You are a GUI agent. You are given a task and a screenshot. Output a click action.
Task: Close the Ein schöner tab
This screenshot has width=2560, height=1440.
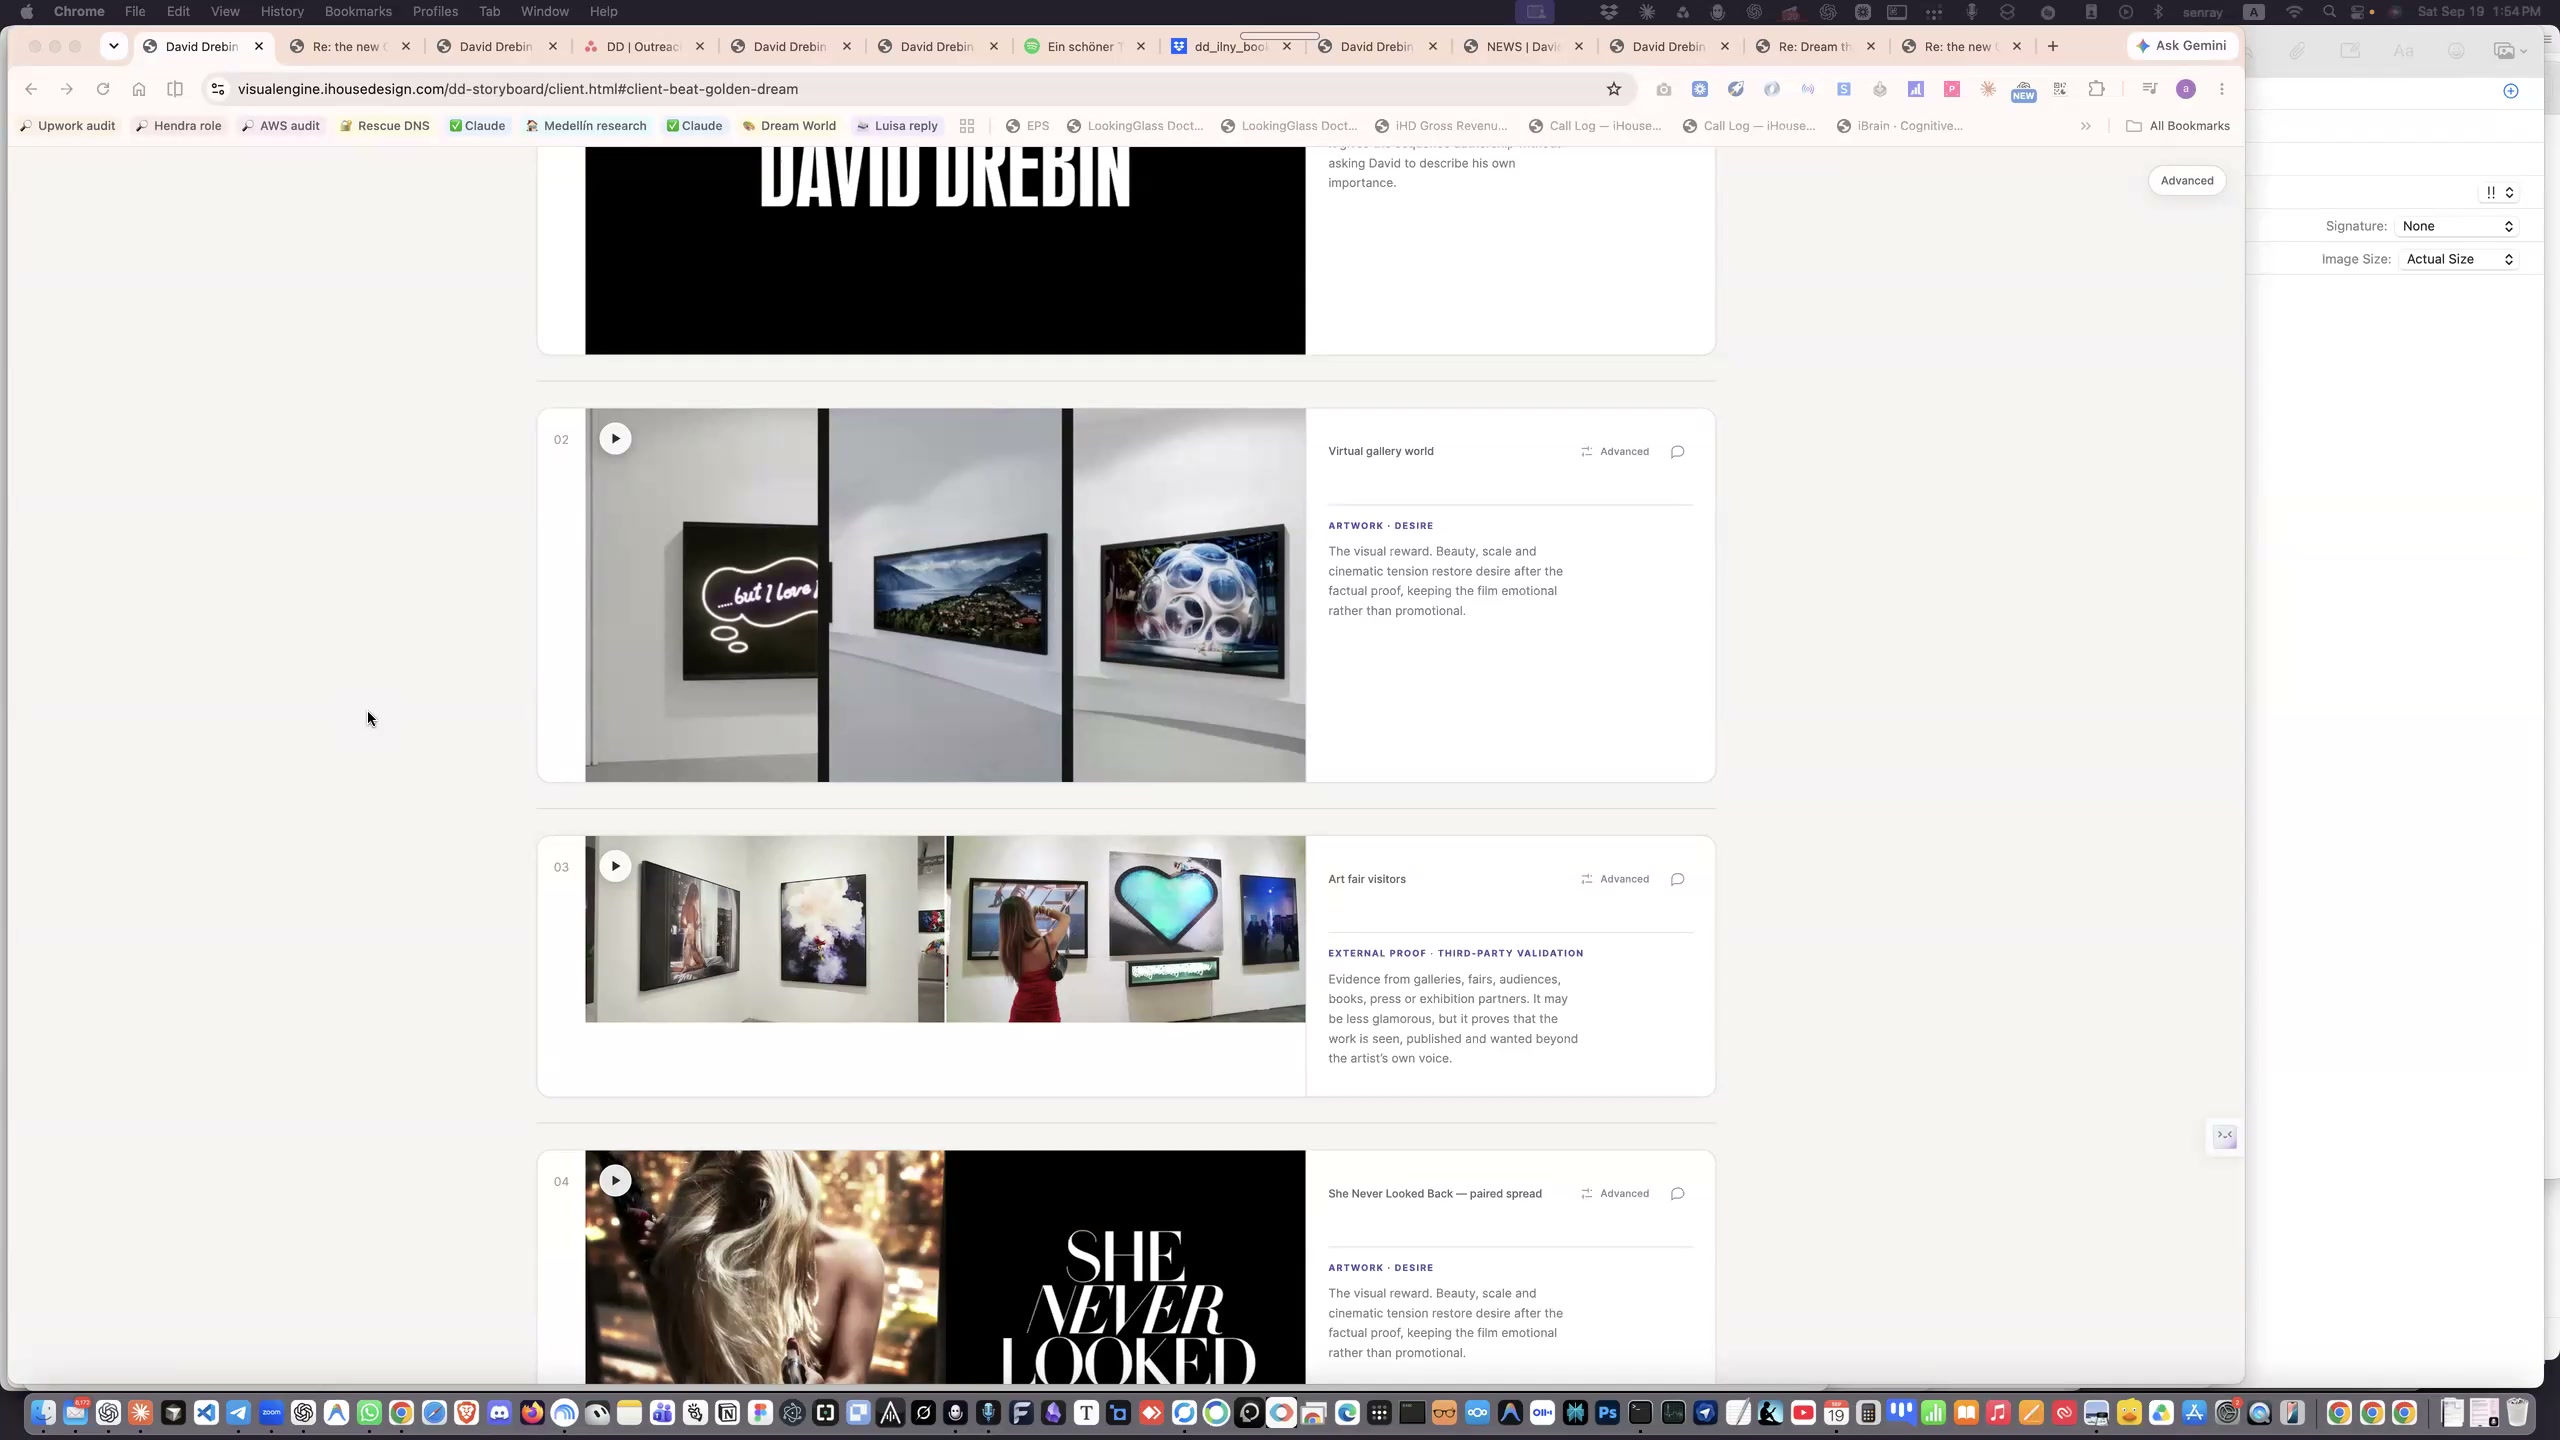[1140, 46]
